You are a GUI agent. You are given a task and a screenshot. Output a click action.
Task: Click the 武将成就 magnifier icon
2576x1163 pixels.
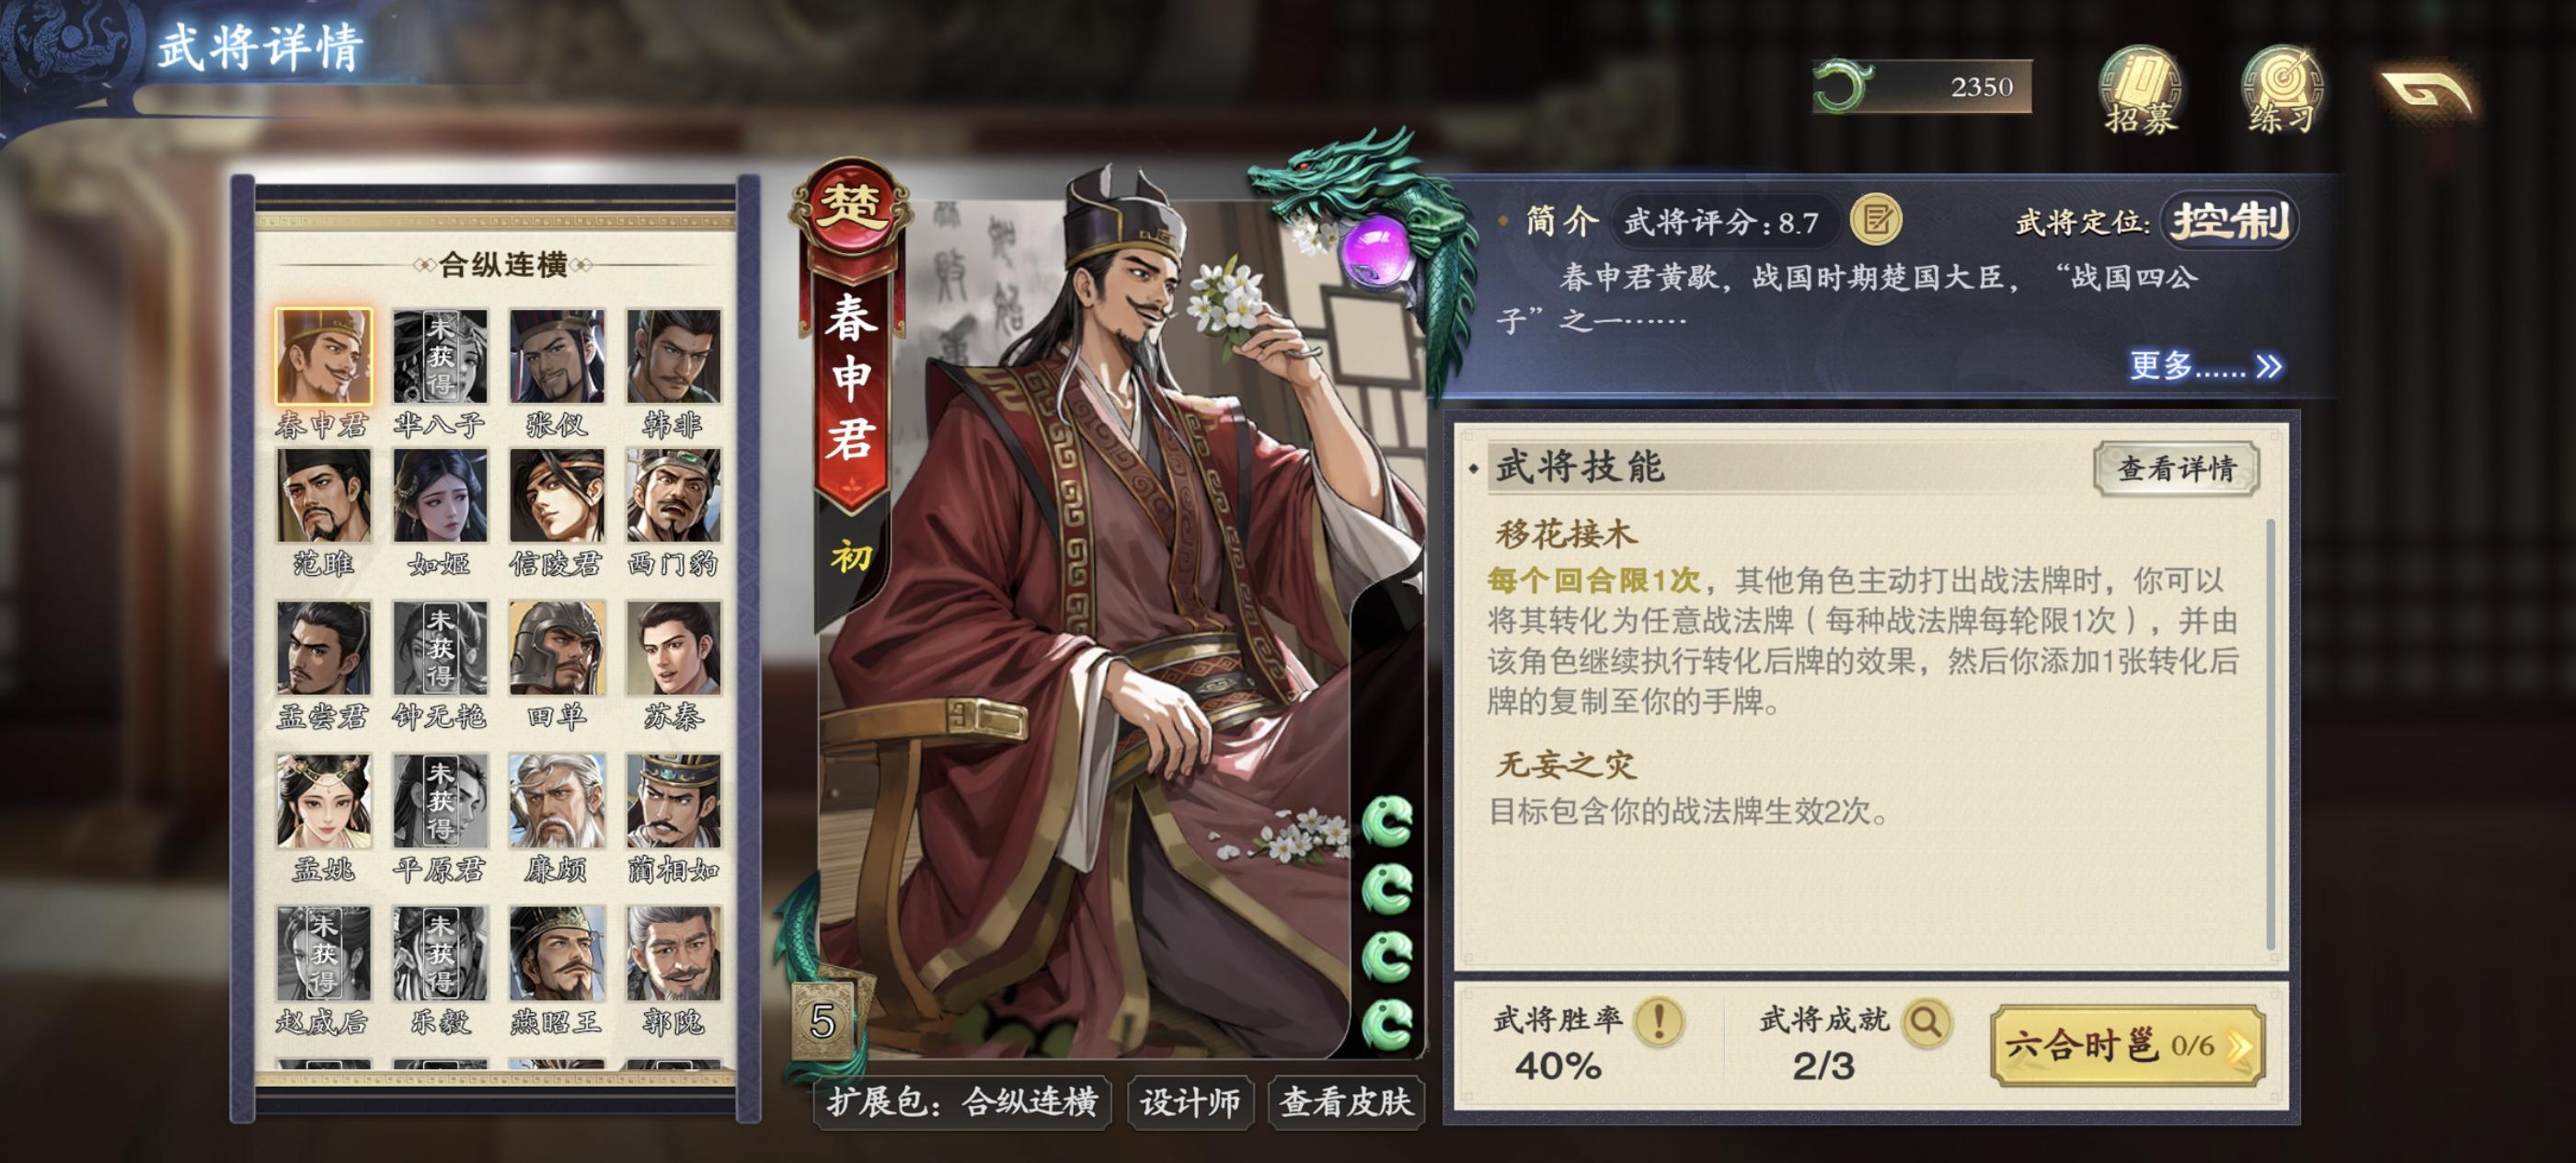(x=1925, y=1021)
